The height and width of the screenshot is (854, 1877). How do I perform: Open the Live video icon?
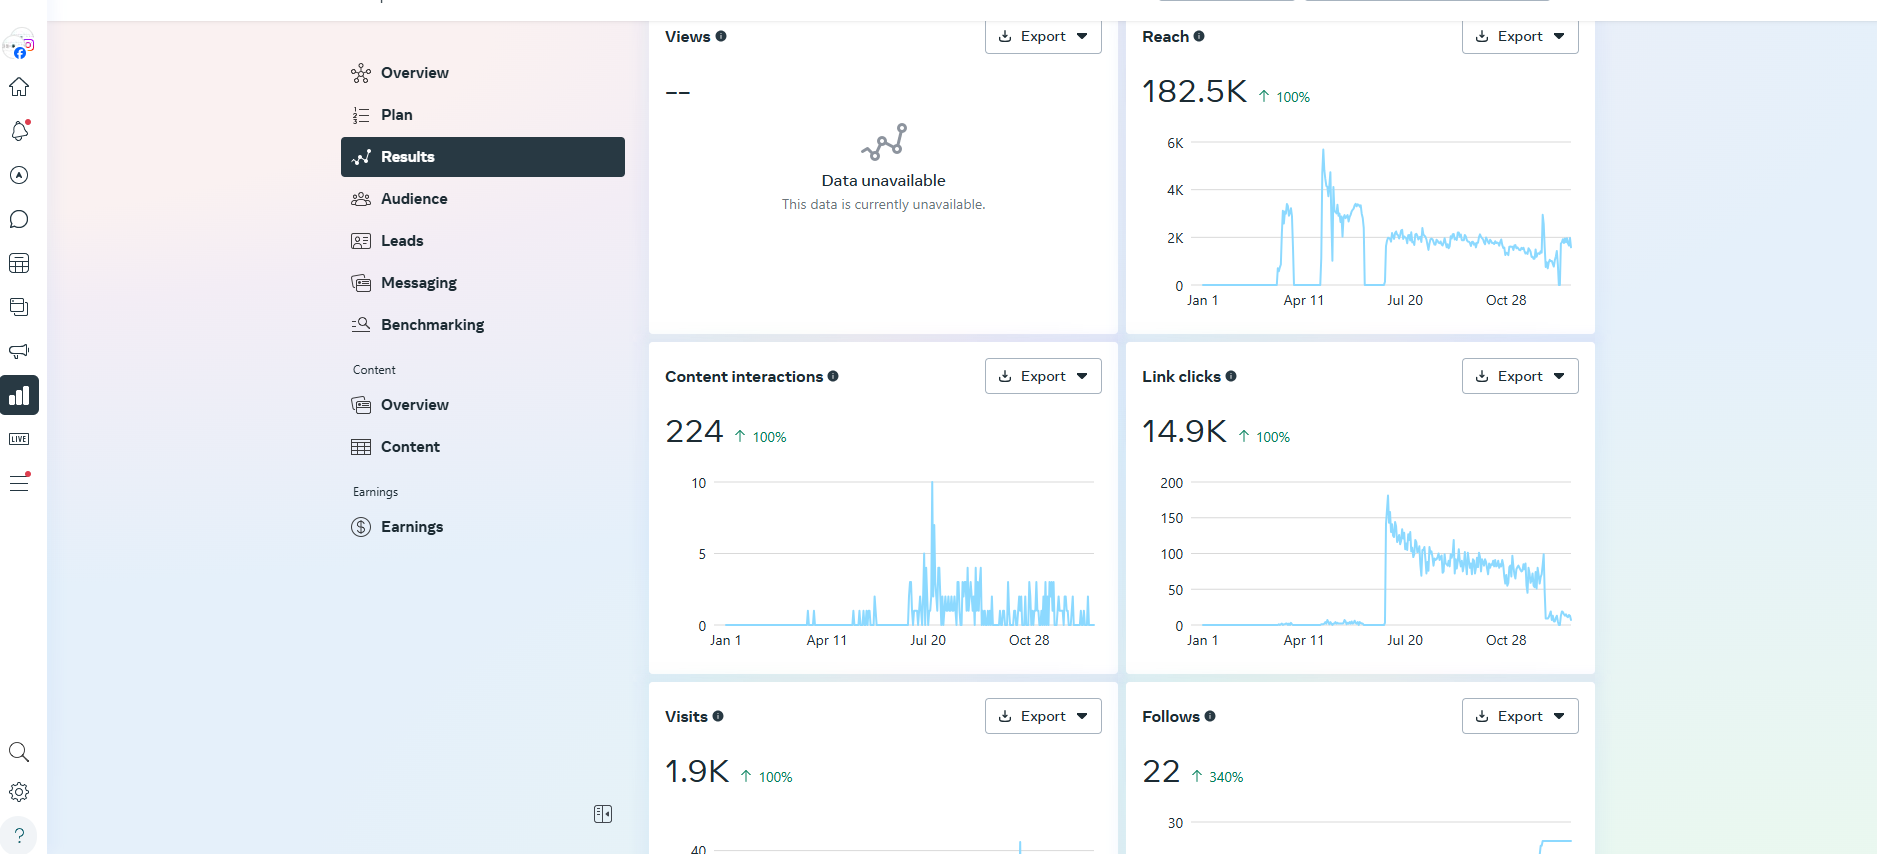(19, 439)
